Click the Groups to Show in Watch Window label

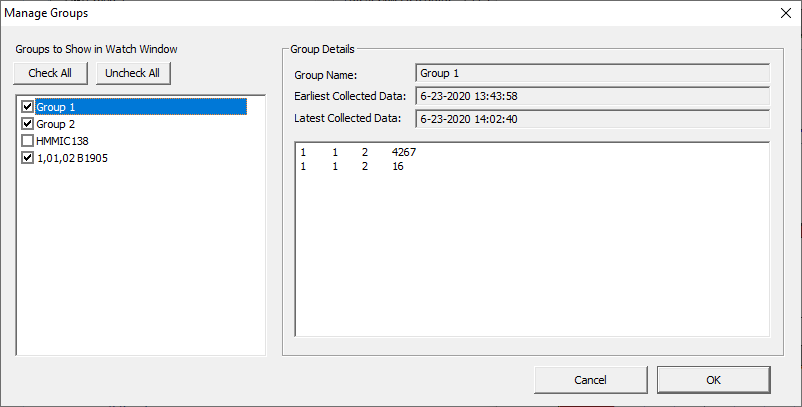pos(96,48)
